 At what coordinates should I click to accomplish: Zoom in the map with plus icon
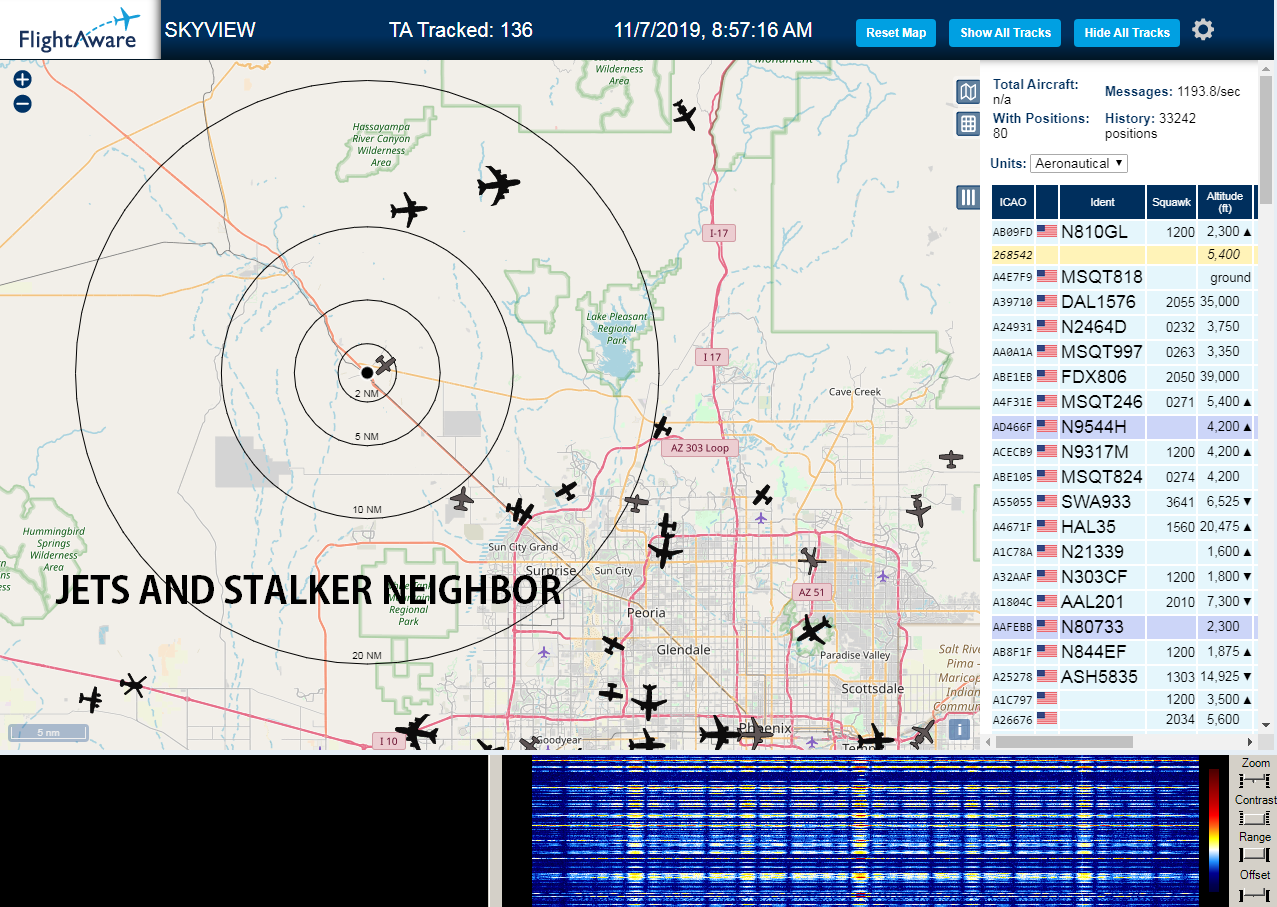[23, 79]
